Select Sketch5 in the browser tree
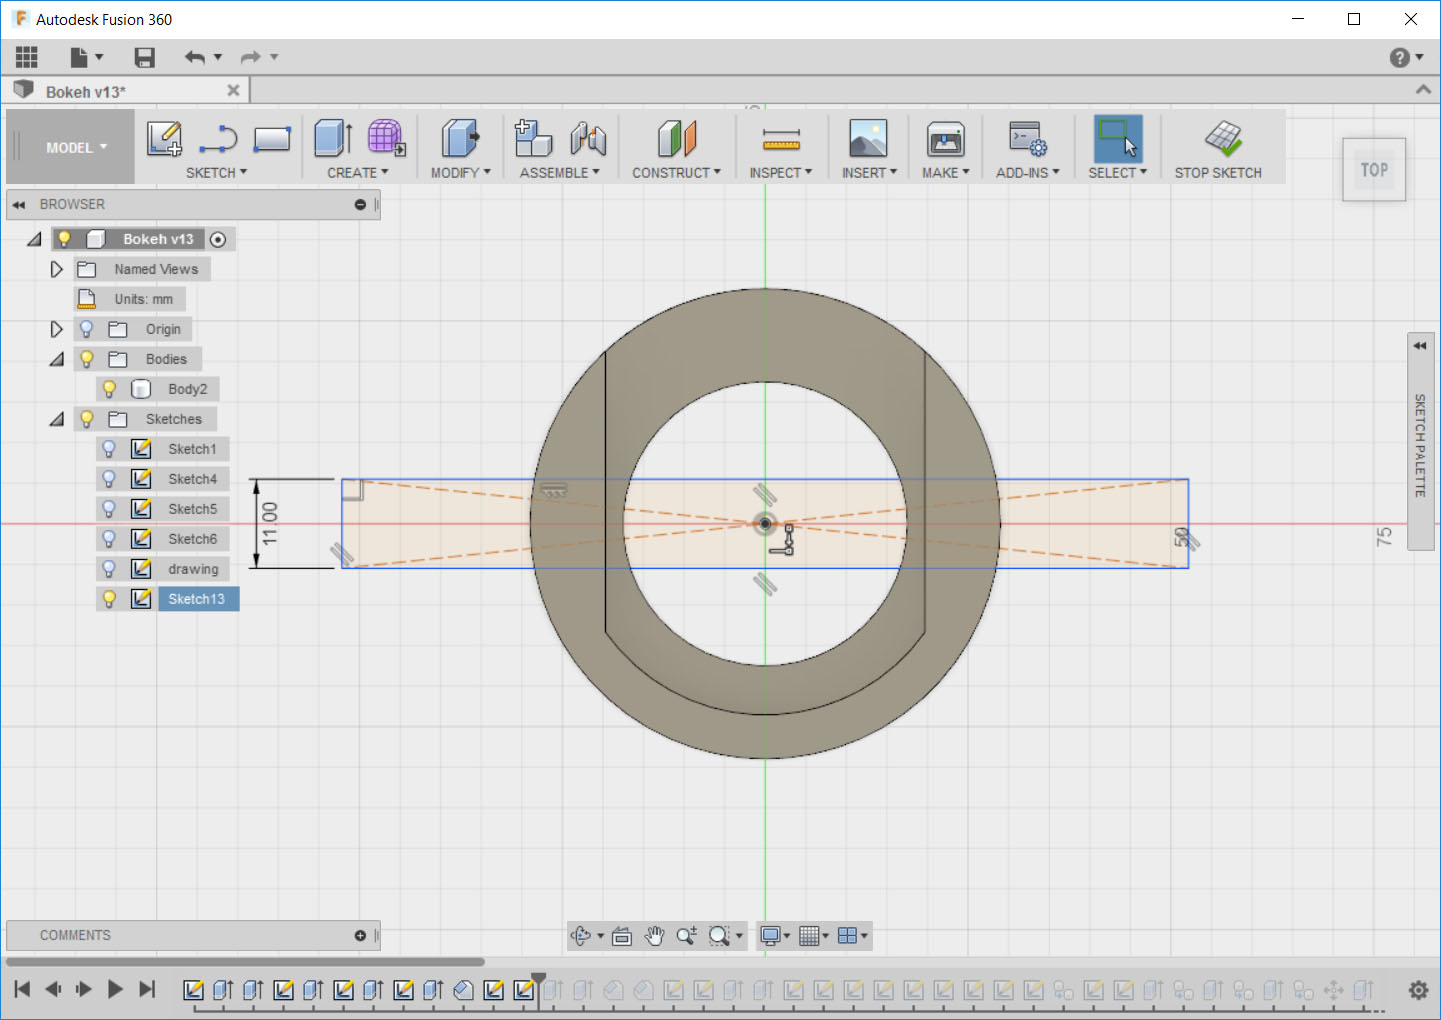1441x1020 pixels. [192, 509]
